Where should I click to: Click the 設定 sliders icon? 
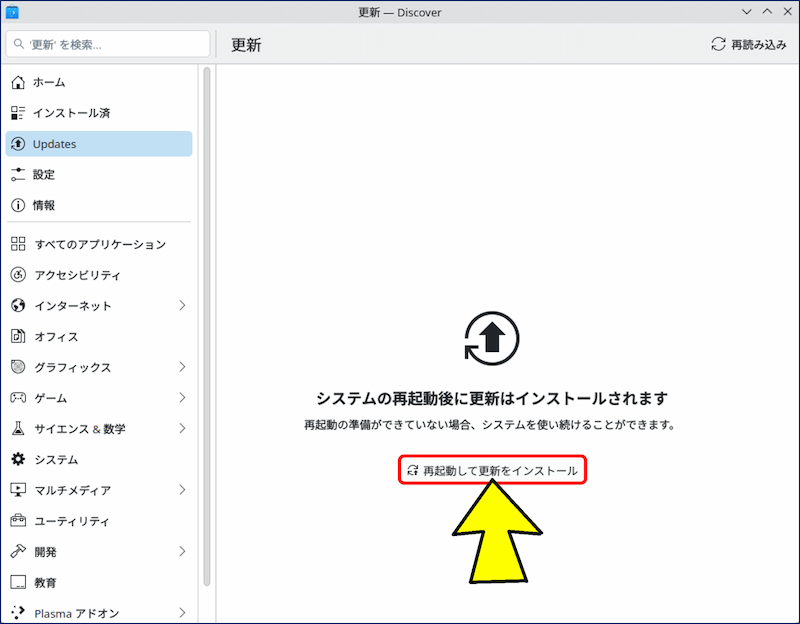pyautogui.click(x=18, y=174)
